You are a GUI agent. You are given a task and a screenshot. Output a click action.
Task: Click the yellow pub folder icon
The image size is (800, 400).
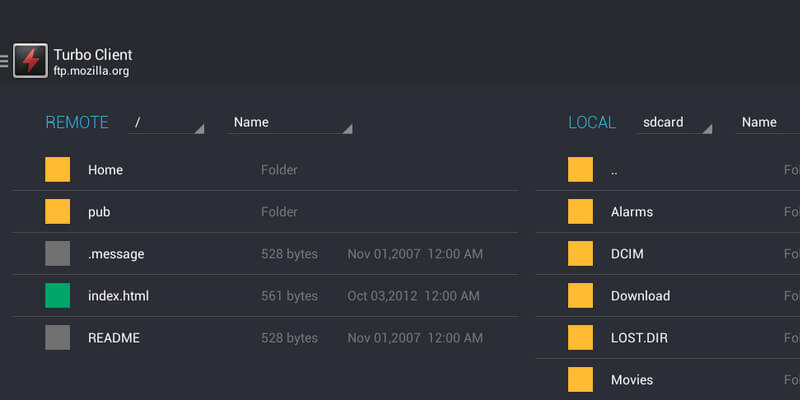coord(57,212)
